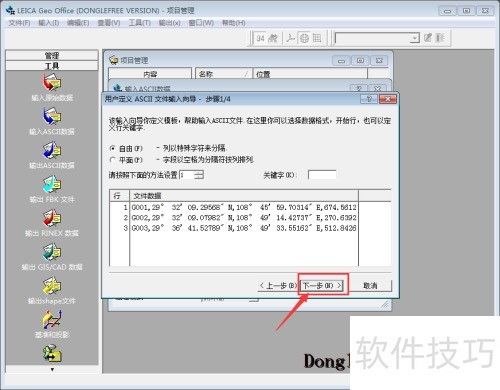The width and height of the screenshot is (500, 390).
Task: Click the 取消 button in the wizard
Action: [370, 285]
